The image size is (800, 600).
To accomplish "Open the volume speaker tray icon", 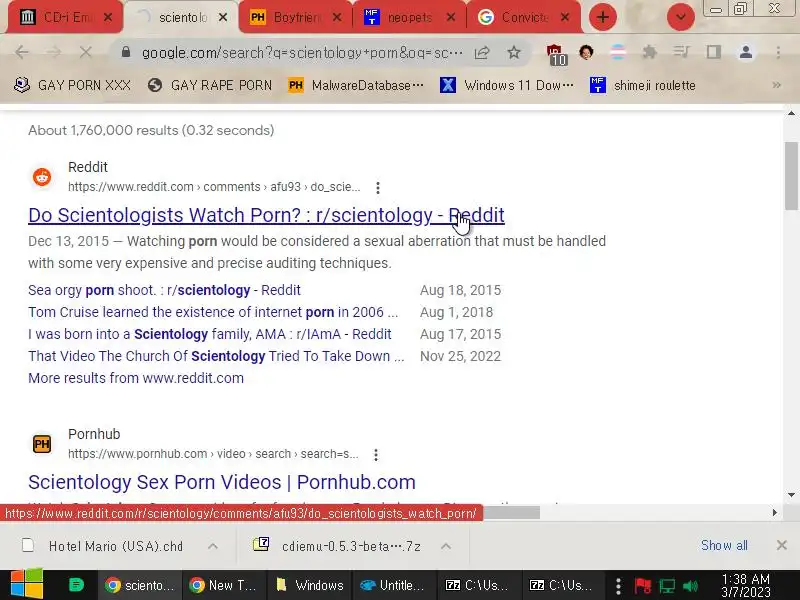I will click(x=690, y=586).
